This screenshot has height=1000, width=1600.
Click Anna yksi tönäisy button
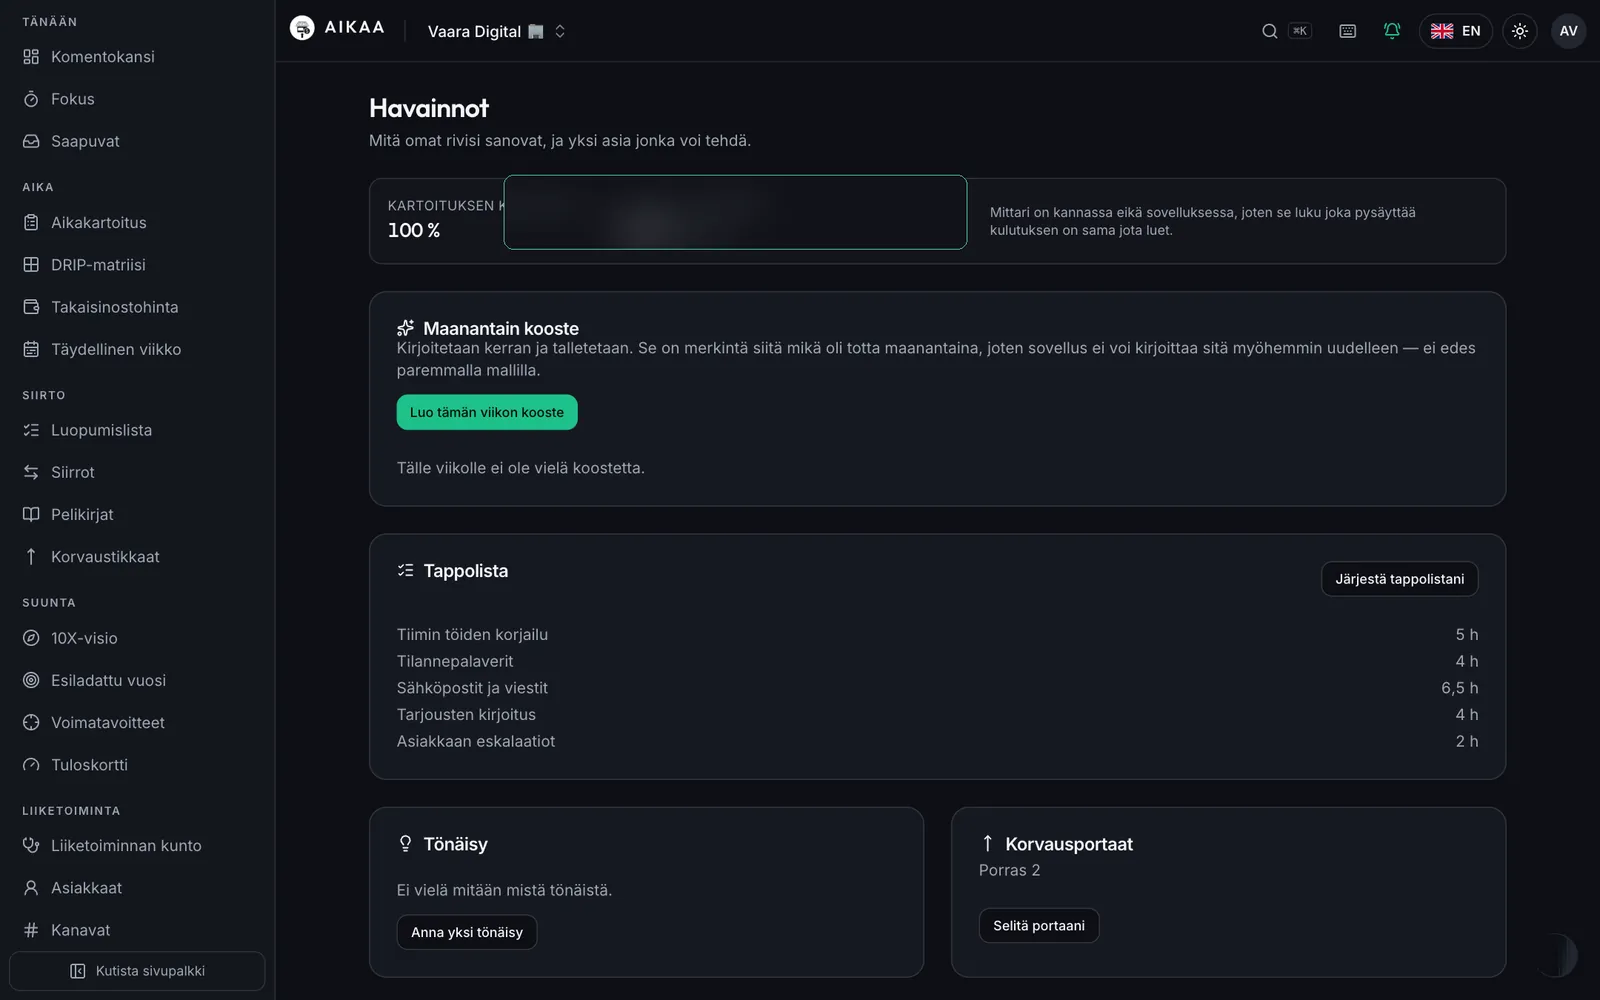pyautogui.click(x=467, y=932)
